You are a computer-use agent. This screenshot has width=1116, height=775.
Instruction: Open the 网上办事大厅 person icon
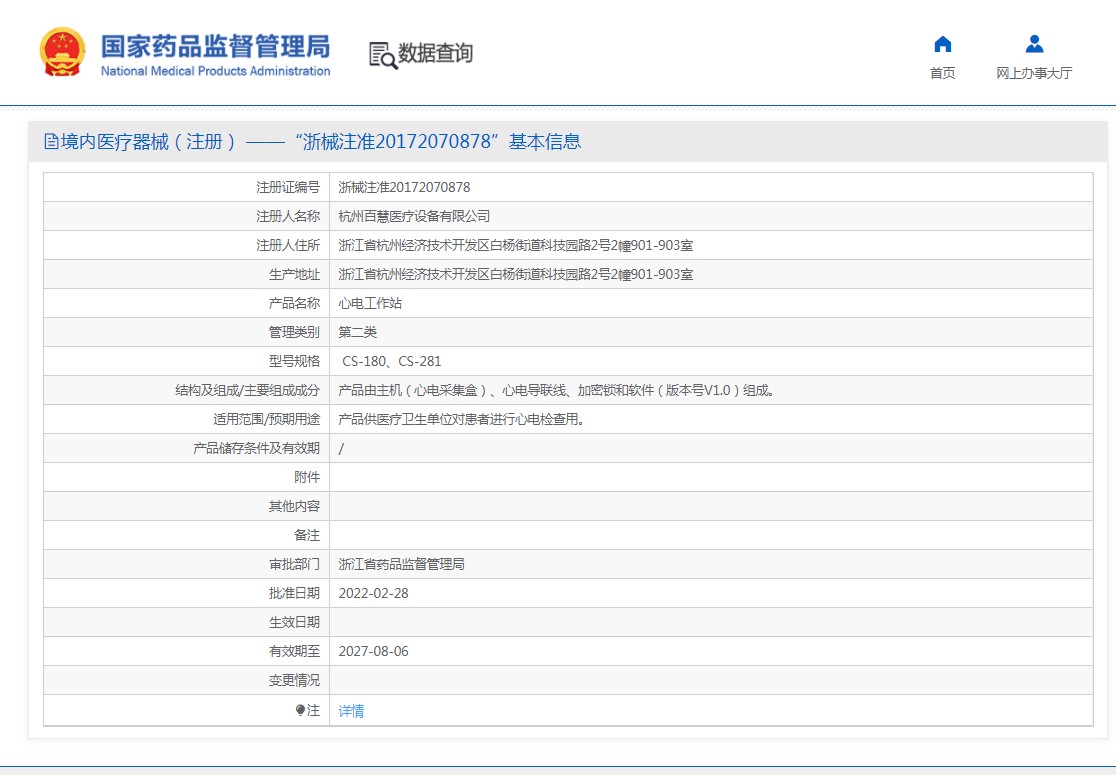[x=1034, y=45]
